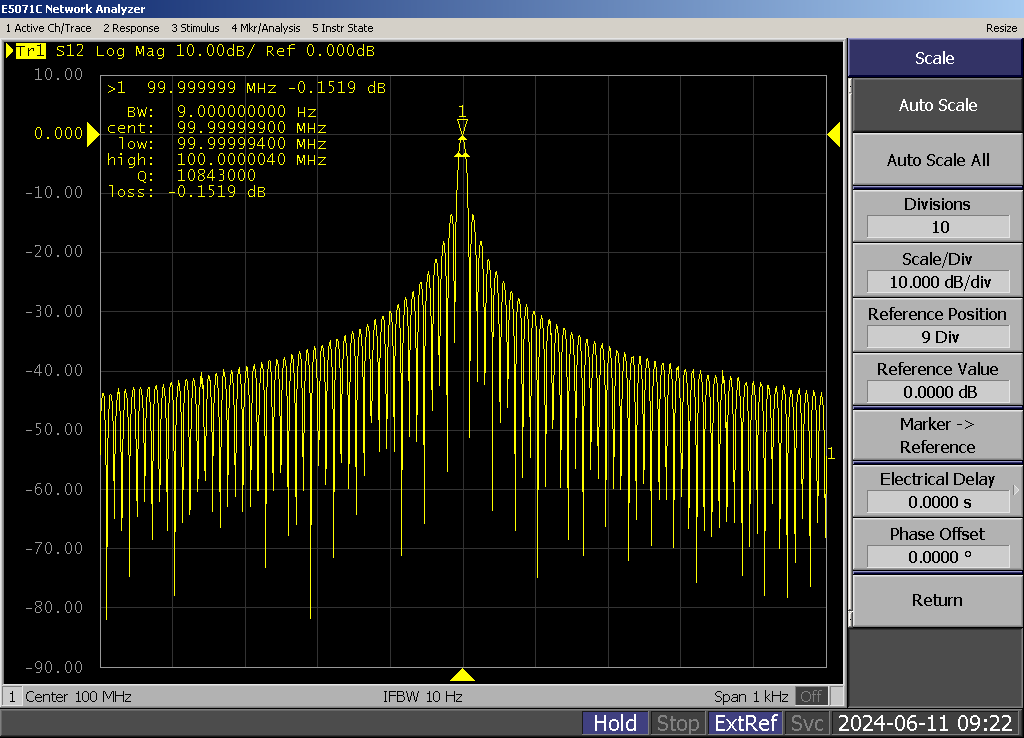Screen dimensions: 1024x738
Task: Open the Active Ch/Trace menu
Action: tap(48, 28)
